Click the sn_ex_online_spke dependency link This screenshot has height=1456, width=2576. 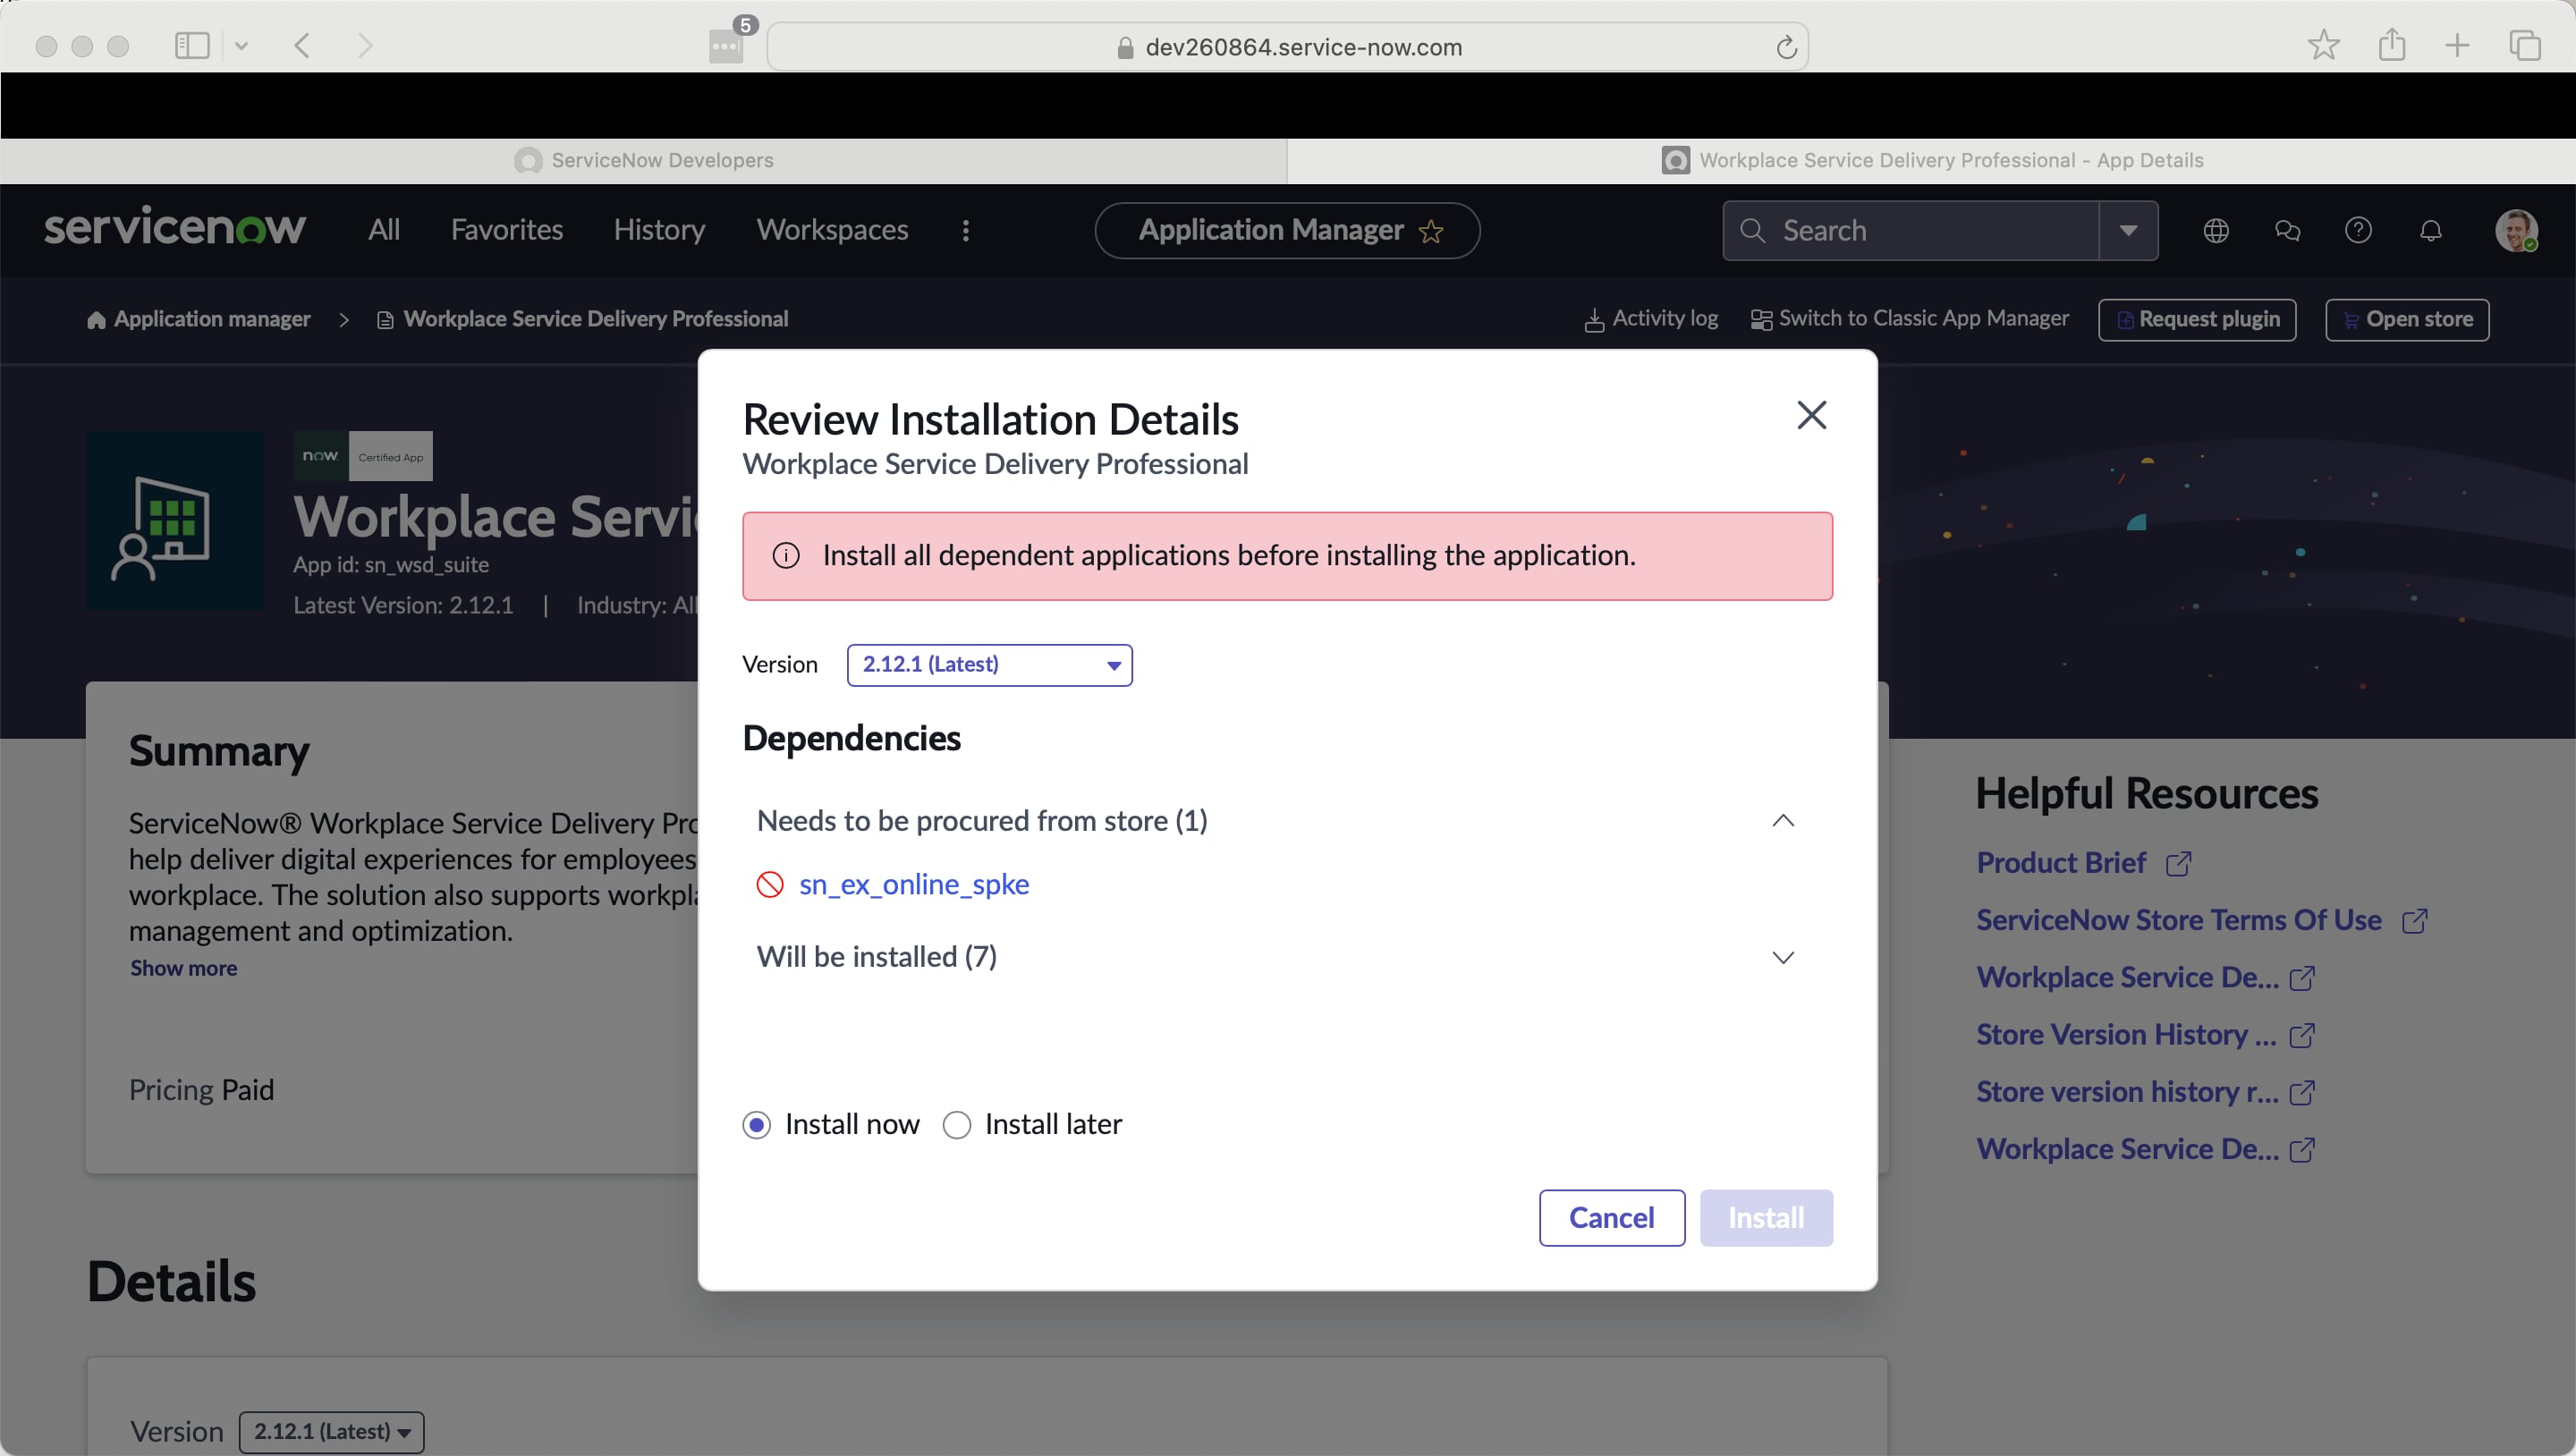pyautogui.click(x=913, y=883)
